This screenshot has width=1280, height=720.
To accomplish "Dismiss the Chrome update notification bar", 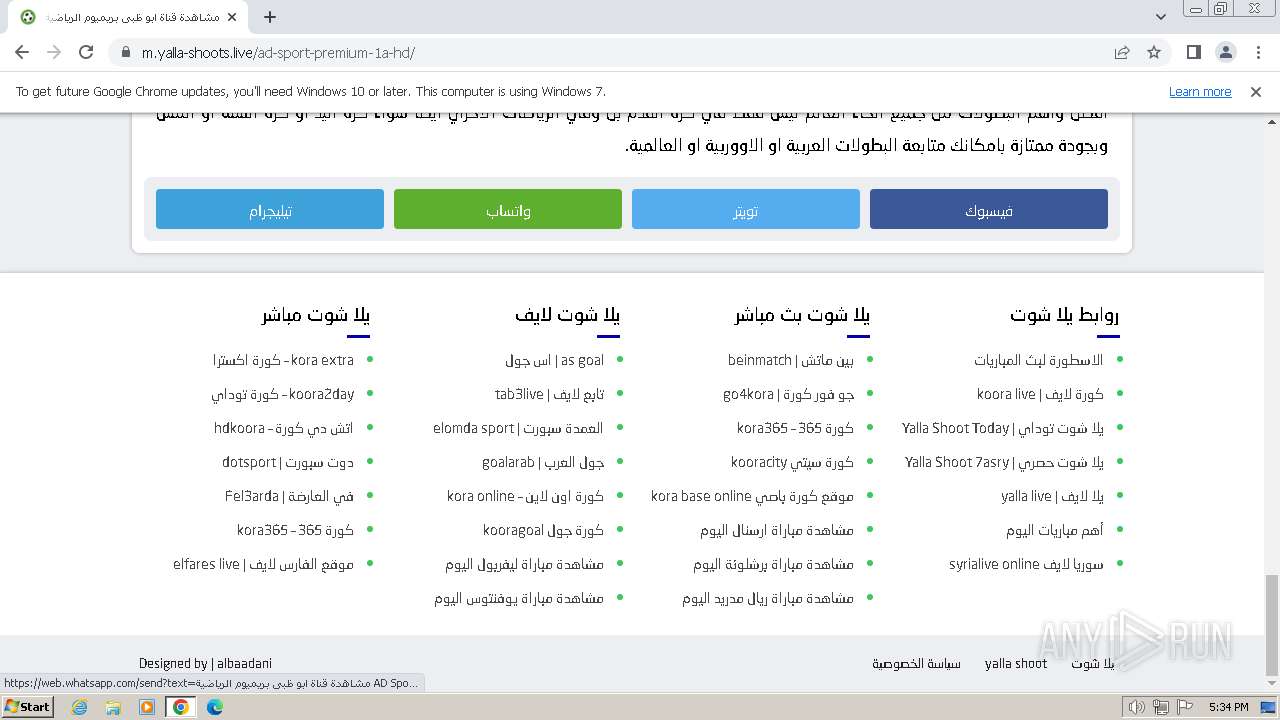I will coord(1256,91).
